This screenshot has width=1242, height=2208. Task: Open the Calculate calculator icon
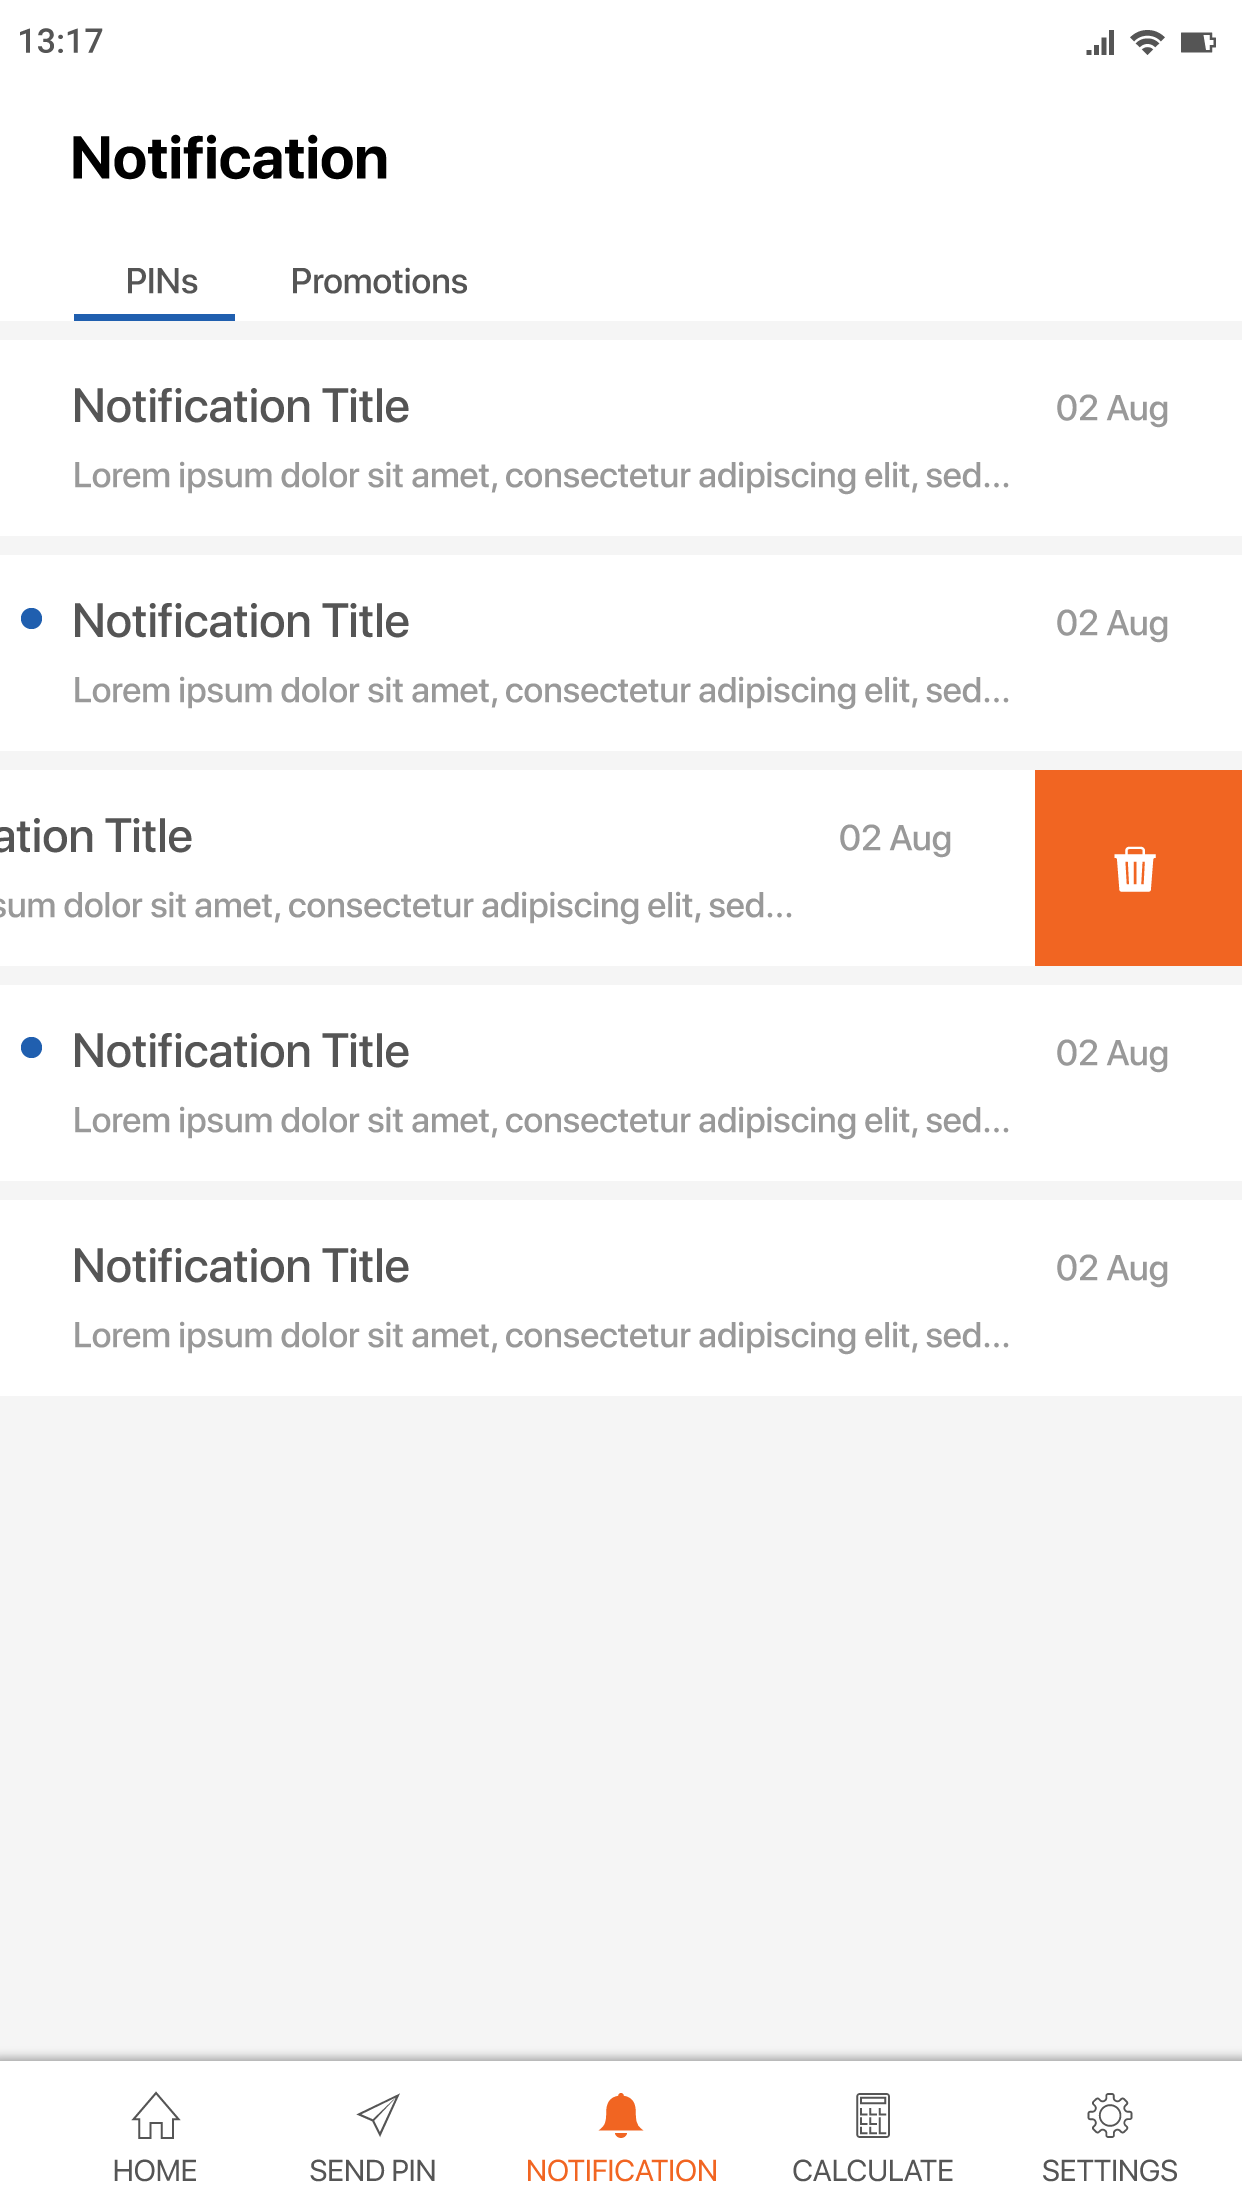point(872,2115)
